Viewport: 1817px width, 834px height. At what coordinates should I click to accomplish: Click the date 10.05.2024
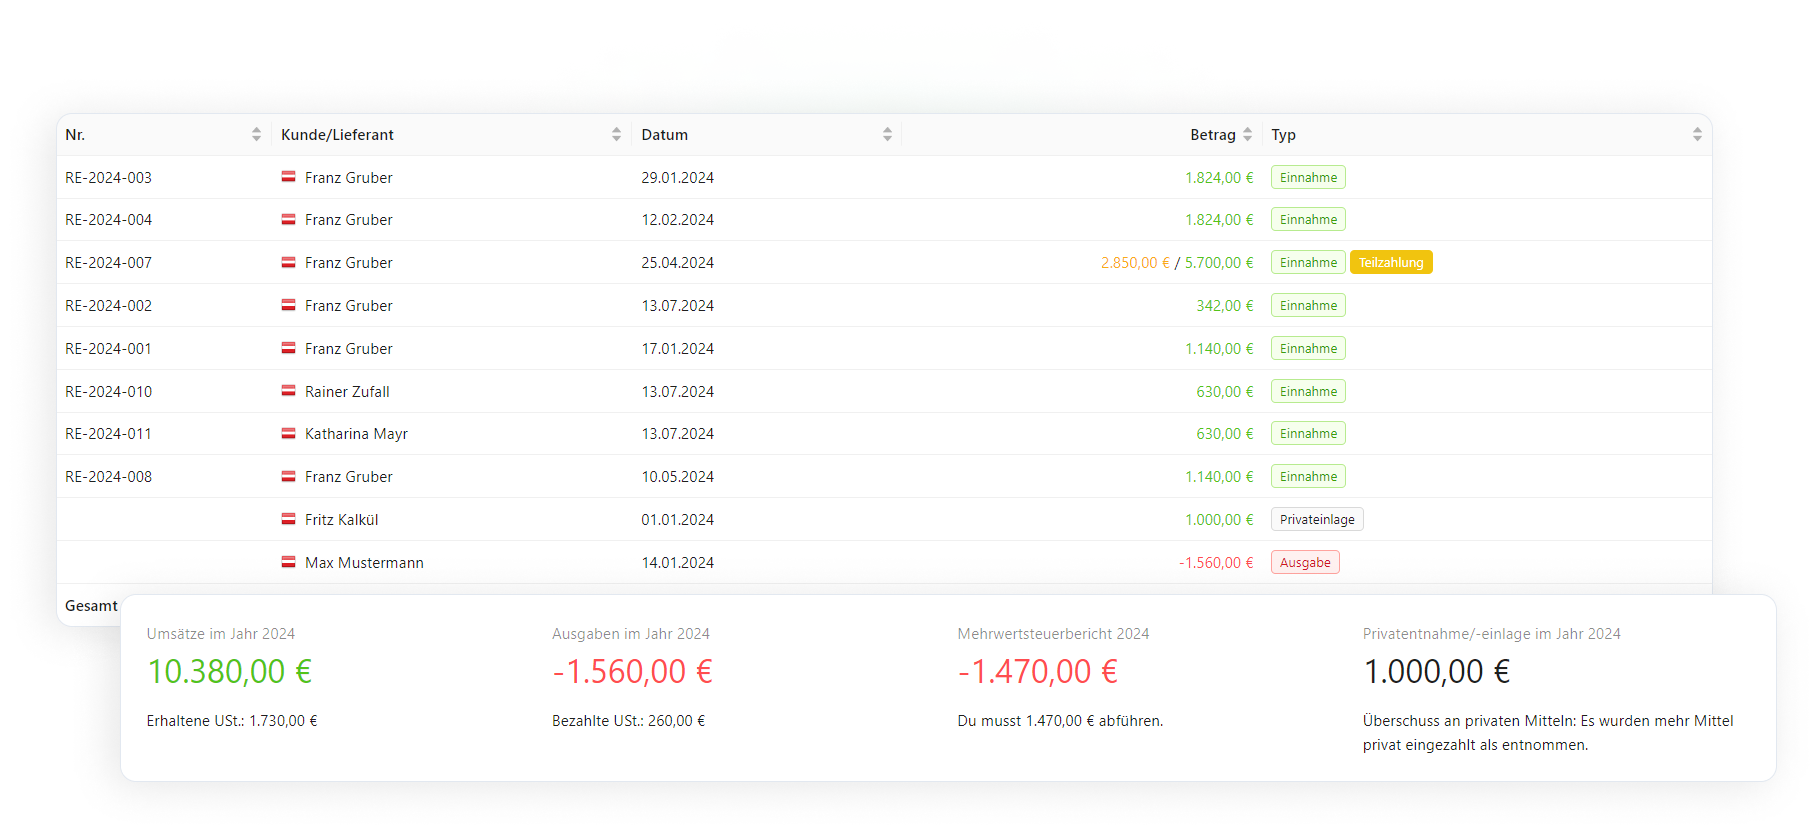677,477
